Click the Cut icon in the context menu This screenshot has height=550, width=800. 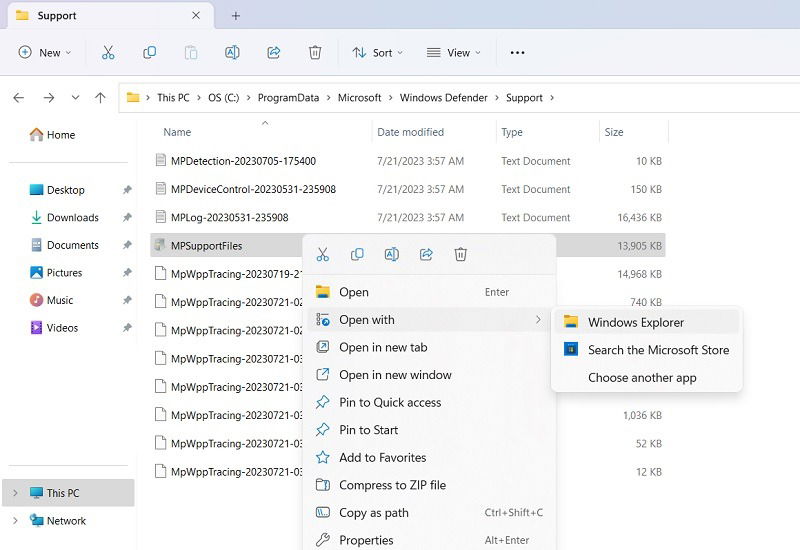click(x=323, y=255)
